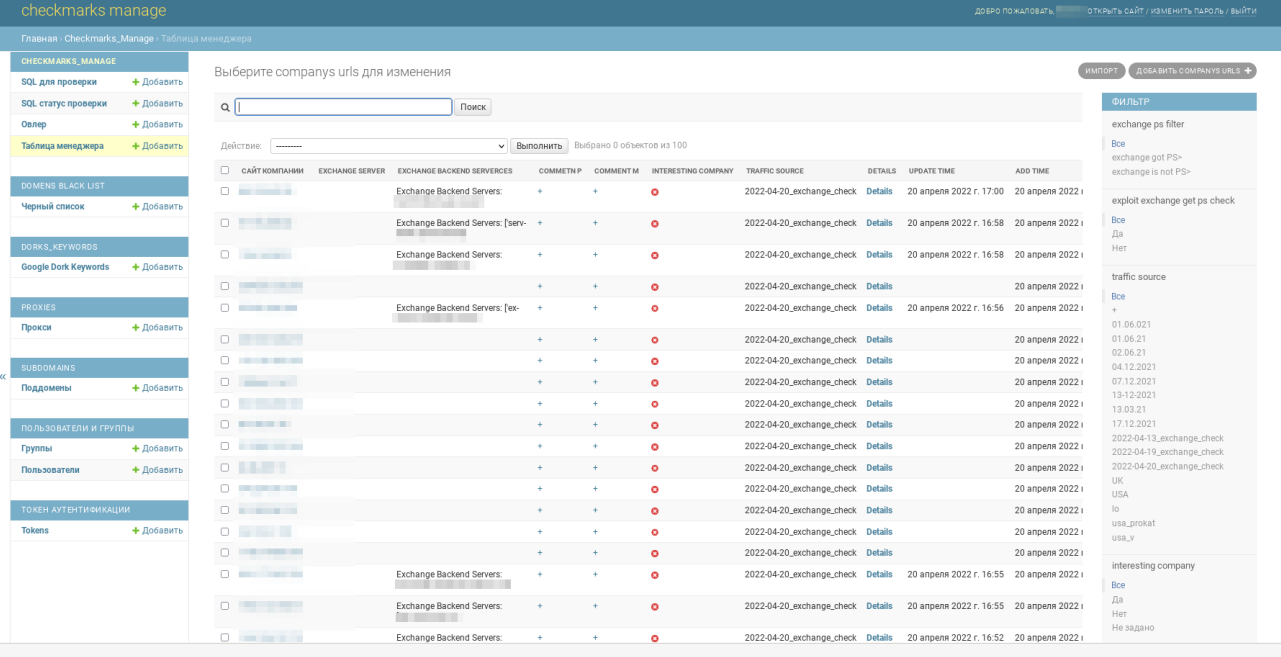Sort the table by the Update Time column
The image size is (1281, 657).
tap(931, 171)
